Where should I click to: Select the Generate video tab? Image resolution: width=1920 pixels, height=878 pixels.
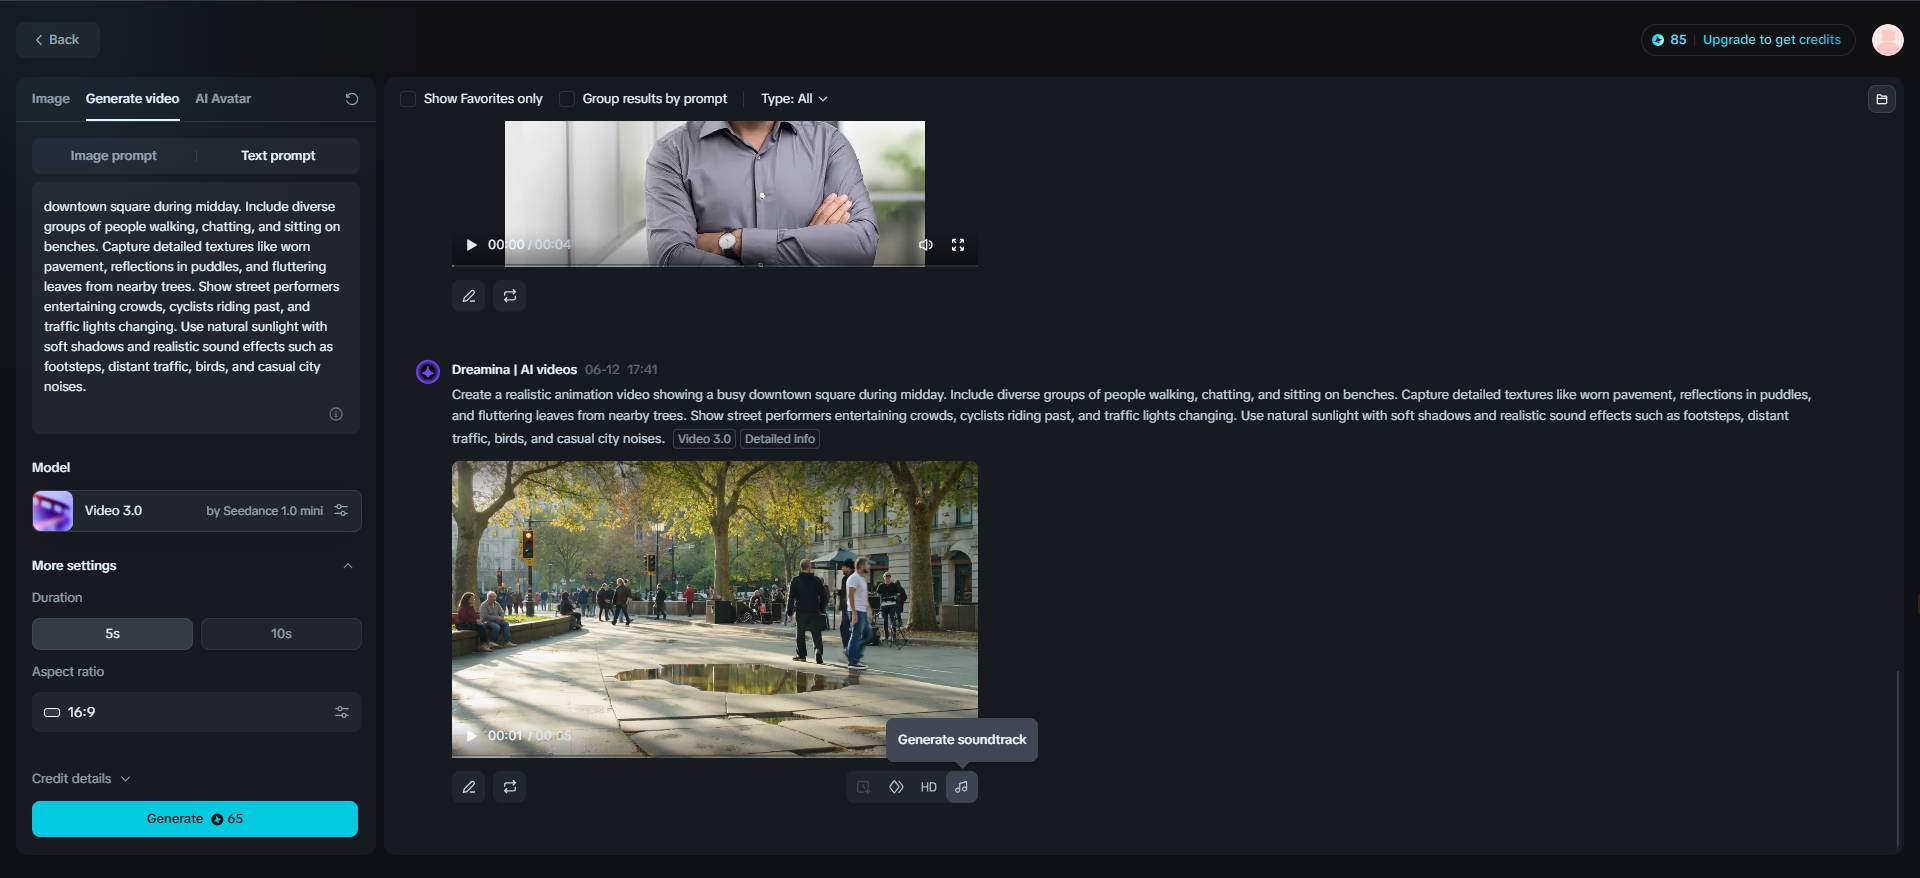coord(132,99)
